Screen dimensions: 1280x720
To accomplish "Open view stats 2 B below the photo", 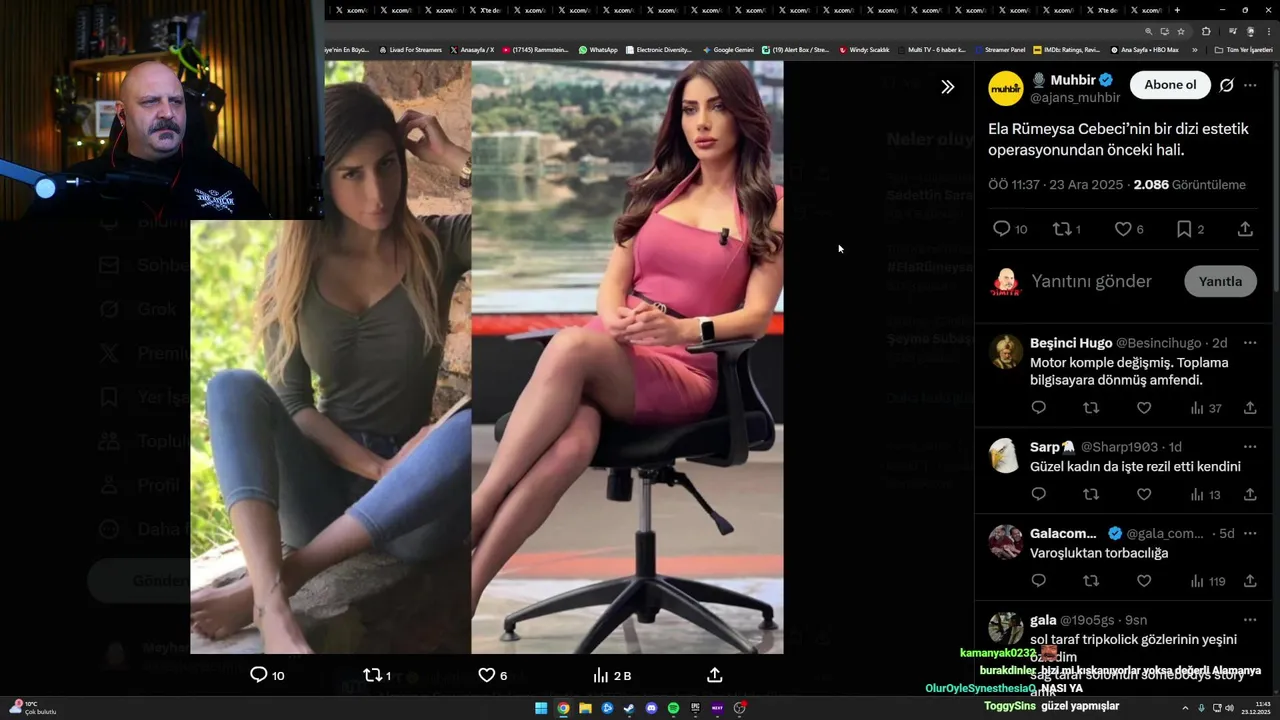I will tap(612, 675).
